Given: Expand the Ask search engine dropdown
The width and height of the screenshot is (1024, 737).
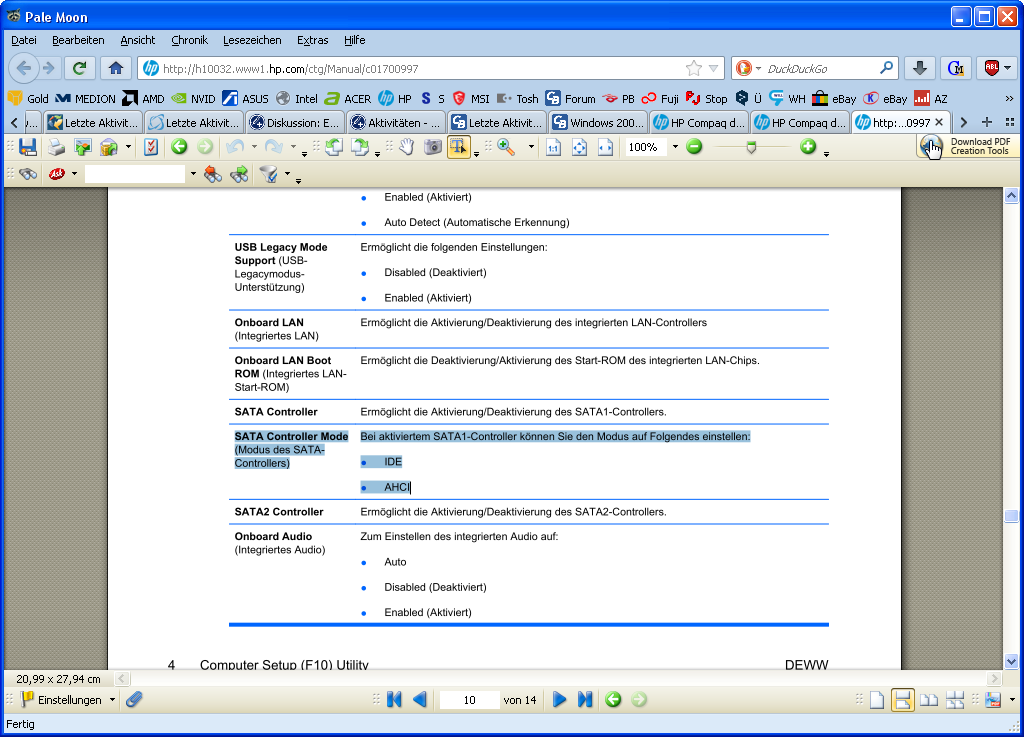Looking at the screenshot, I should point(74,174).
